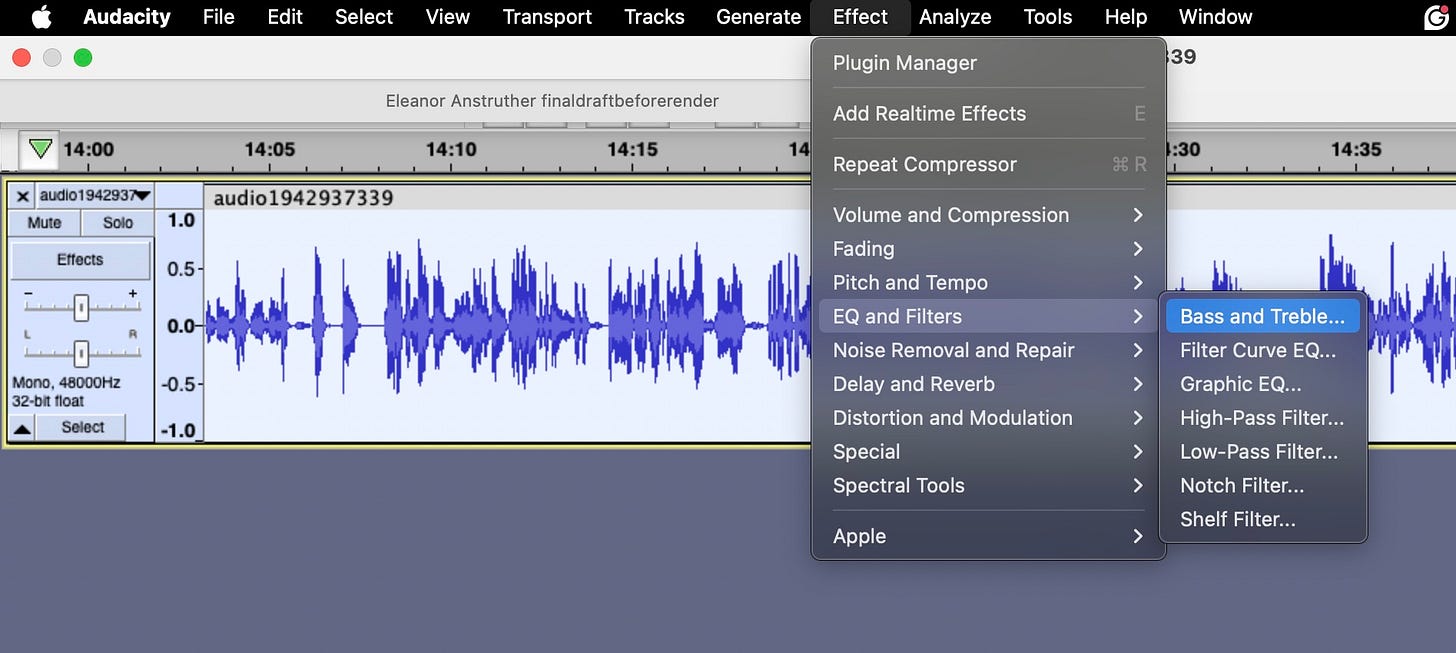Expand Volume and Compression submenu
Viewport: 1456px width, 653px height.
pos(988,215)
